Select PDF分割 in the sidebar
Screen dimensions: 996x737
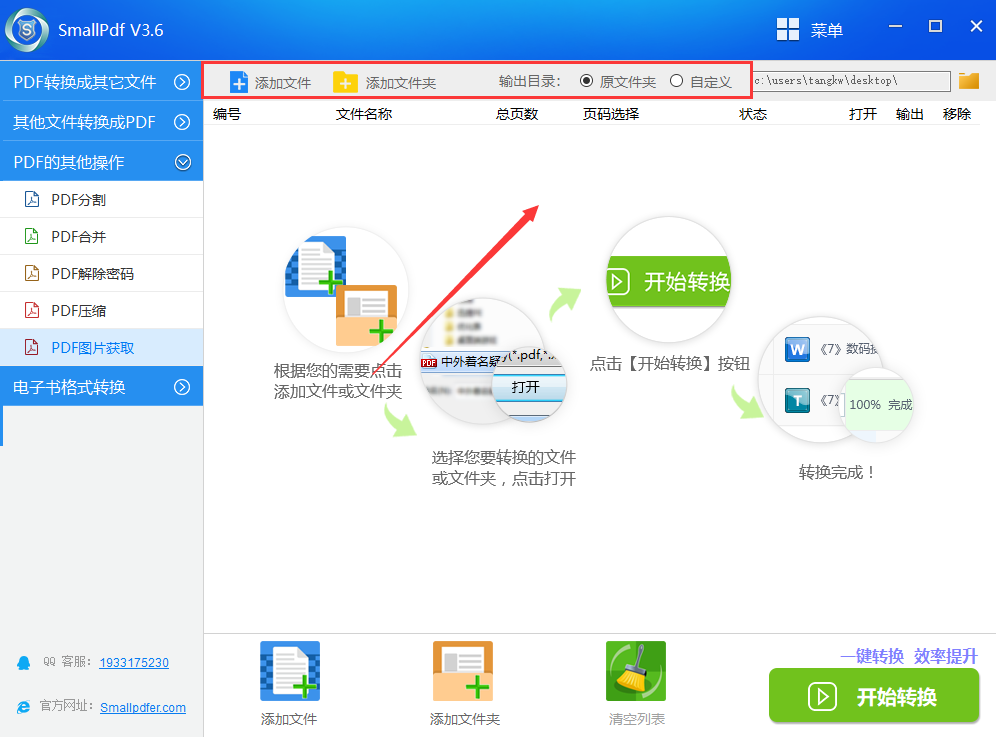pos(102,199)
